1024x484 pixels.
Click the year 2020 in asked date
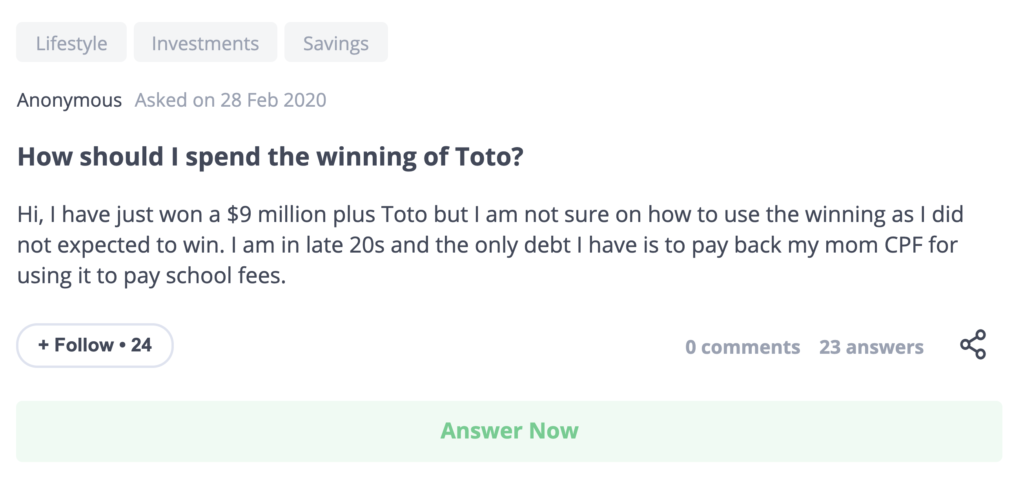(304, 100)
